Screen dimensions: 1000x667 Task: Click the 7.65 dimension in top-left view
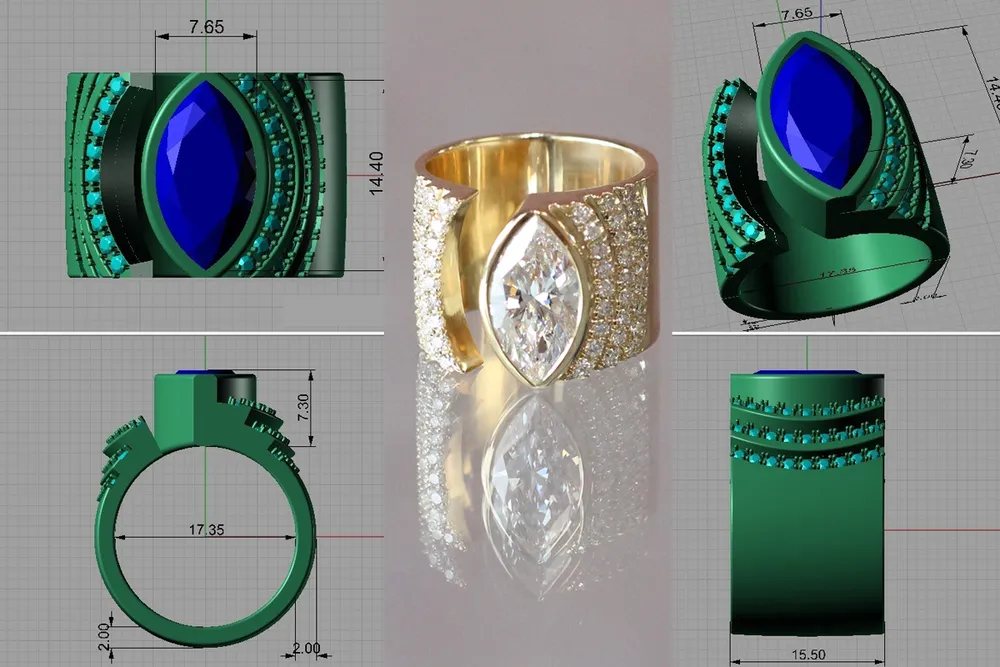206,27
